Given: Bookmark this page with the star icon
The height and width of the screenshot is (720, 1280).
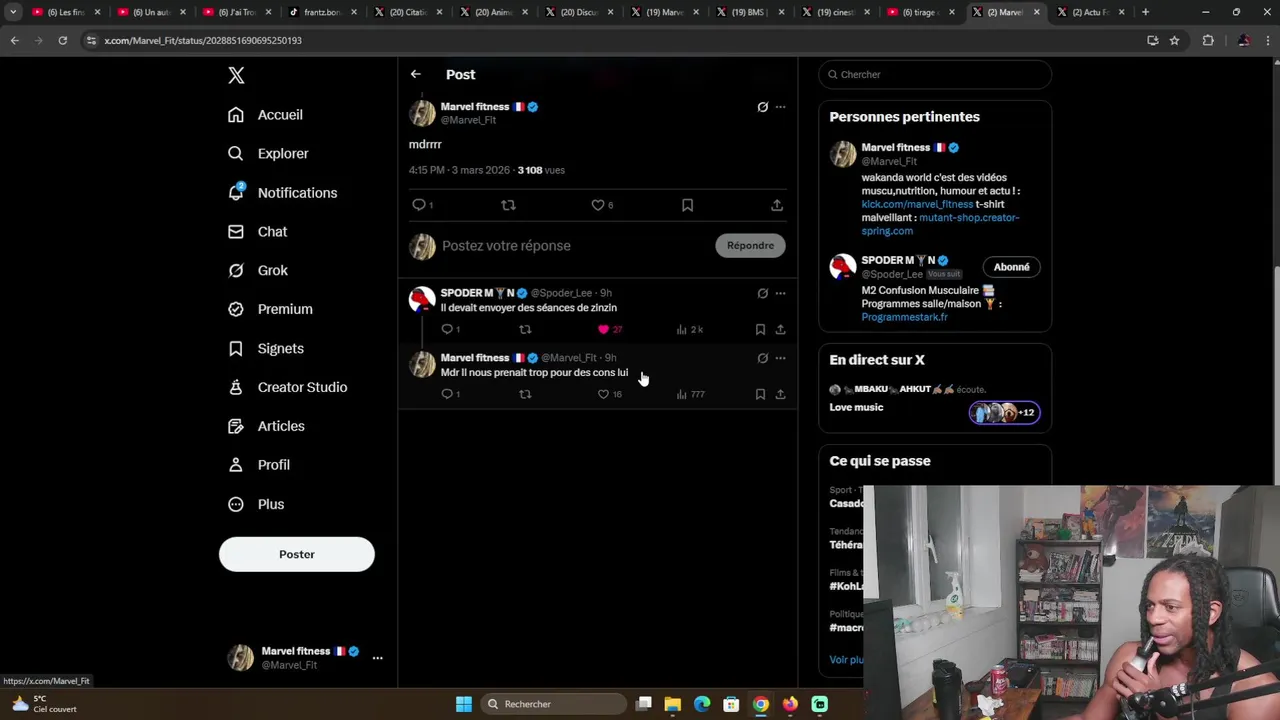Looking at the screenshot, I should click(x=1174, y=40).
